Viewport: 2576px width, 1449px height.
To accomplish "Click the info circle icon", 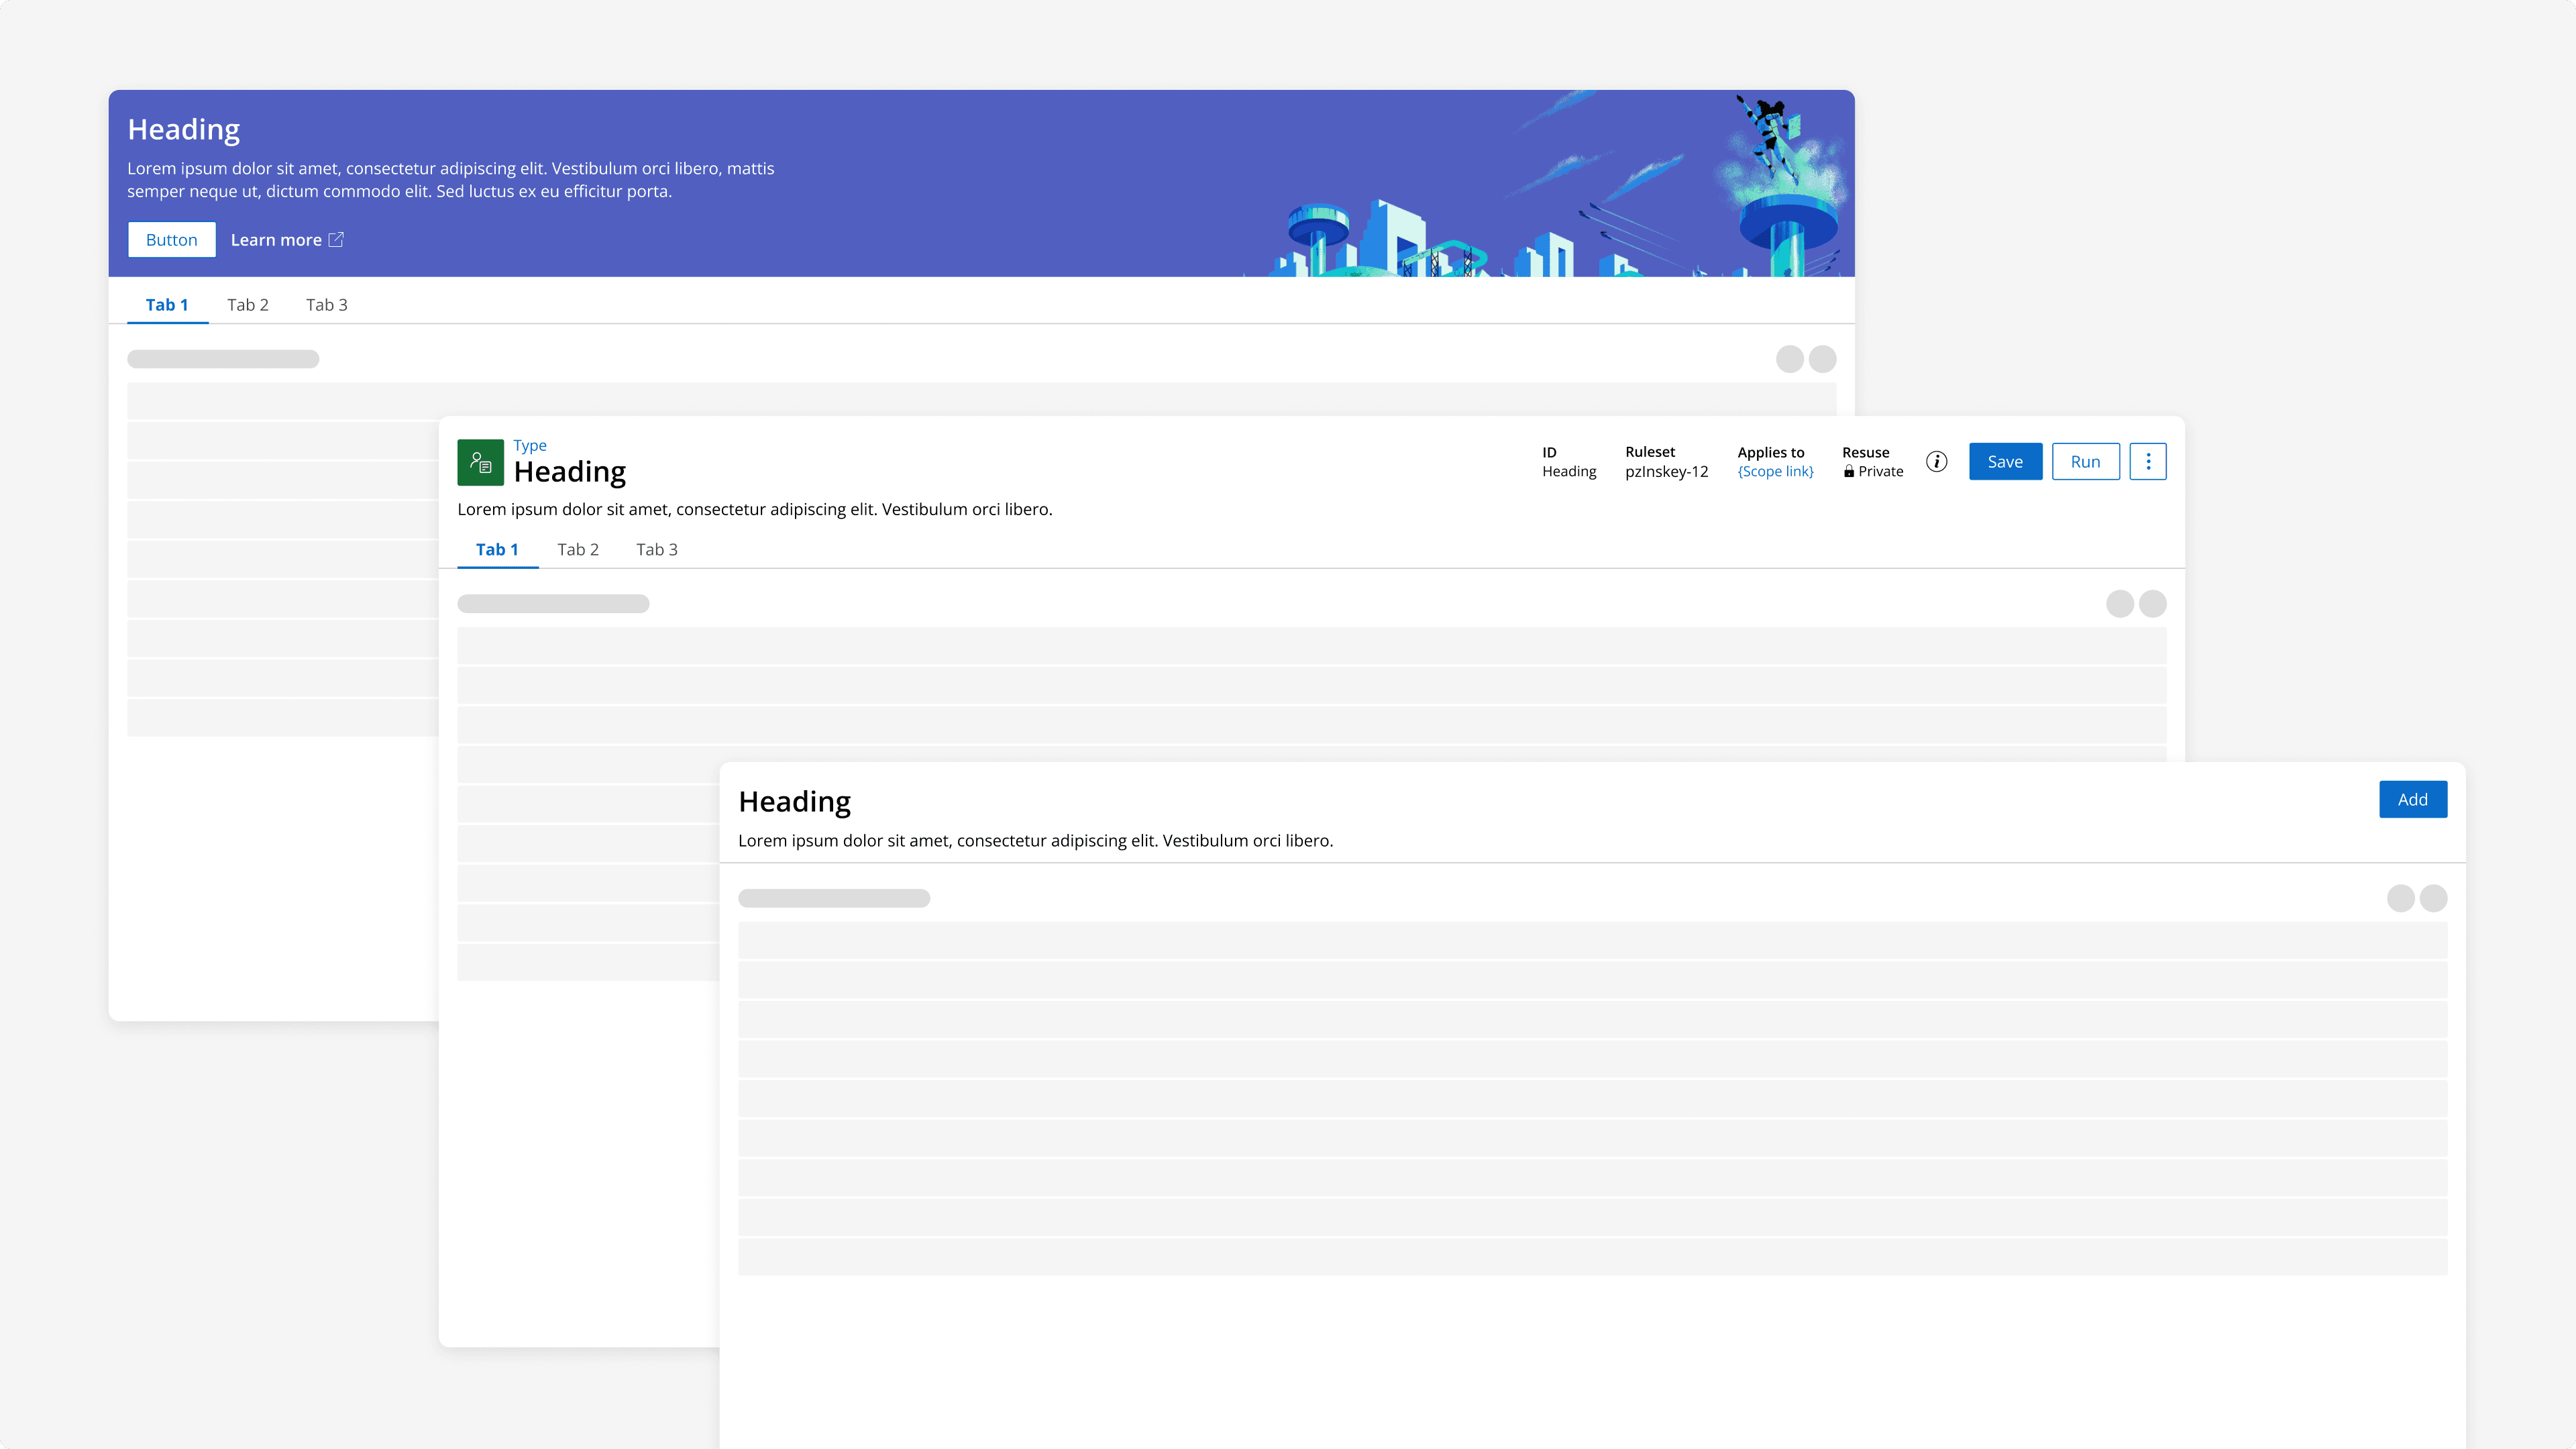I will coord(1937,462).
